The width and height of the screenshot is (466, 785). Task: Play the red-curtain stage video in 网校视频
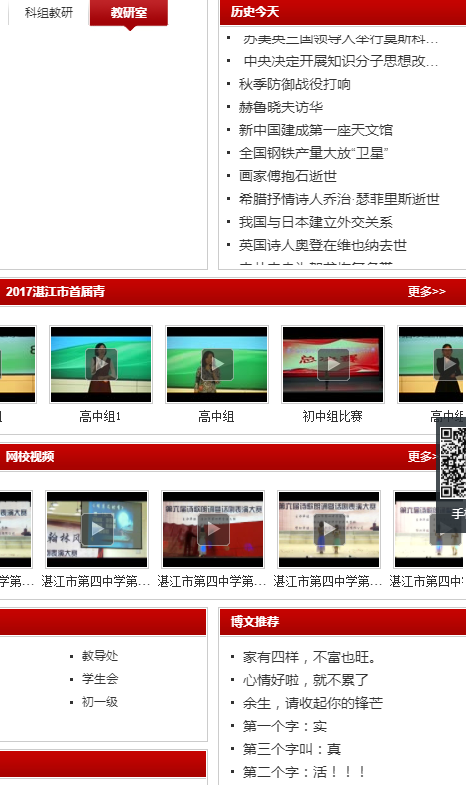pos(213,529)
